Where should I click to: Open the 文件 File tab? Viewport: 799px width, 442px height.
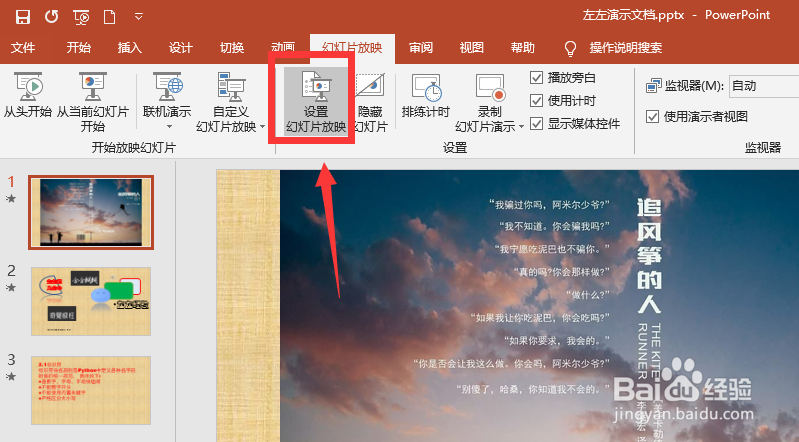point(23,48)
